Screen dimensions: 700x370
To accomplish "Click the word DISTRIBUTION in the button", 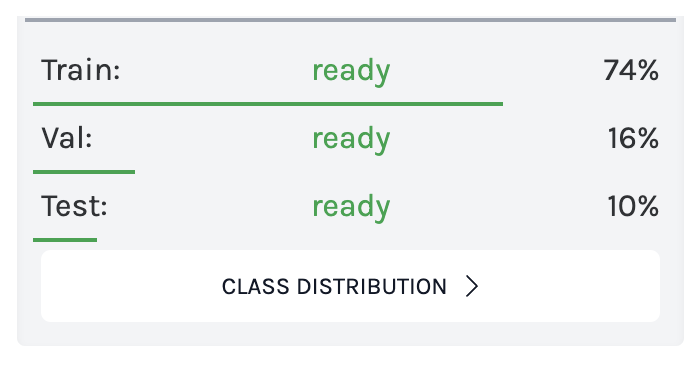I will click(371, 287).
